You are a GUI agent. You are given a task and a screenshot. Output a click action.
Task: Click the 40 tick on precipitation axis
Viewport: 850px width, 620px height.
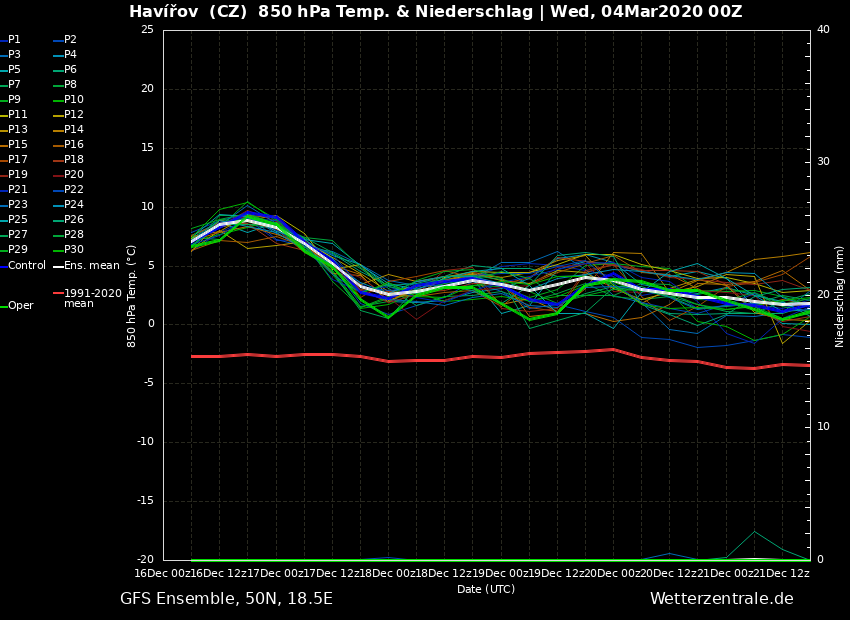click(x=823, y=30)
